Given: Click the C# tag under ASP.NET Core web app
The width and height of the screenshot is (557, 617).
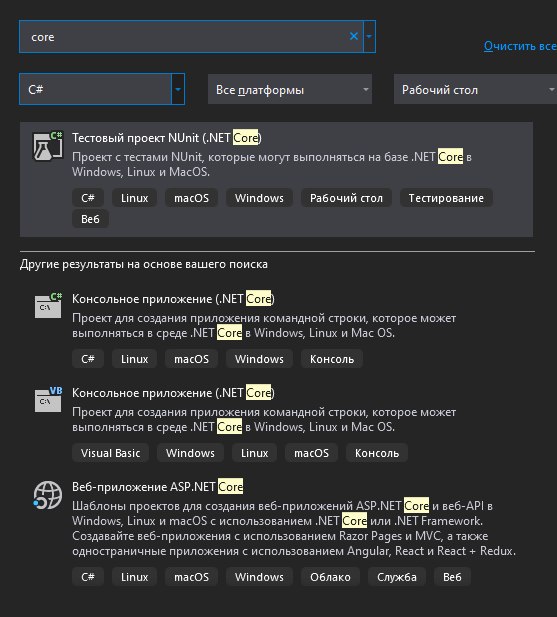Looking at the screenshot, I should coord(88,577).
